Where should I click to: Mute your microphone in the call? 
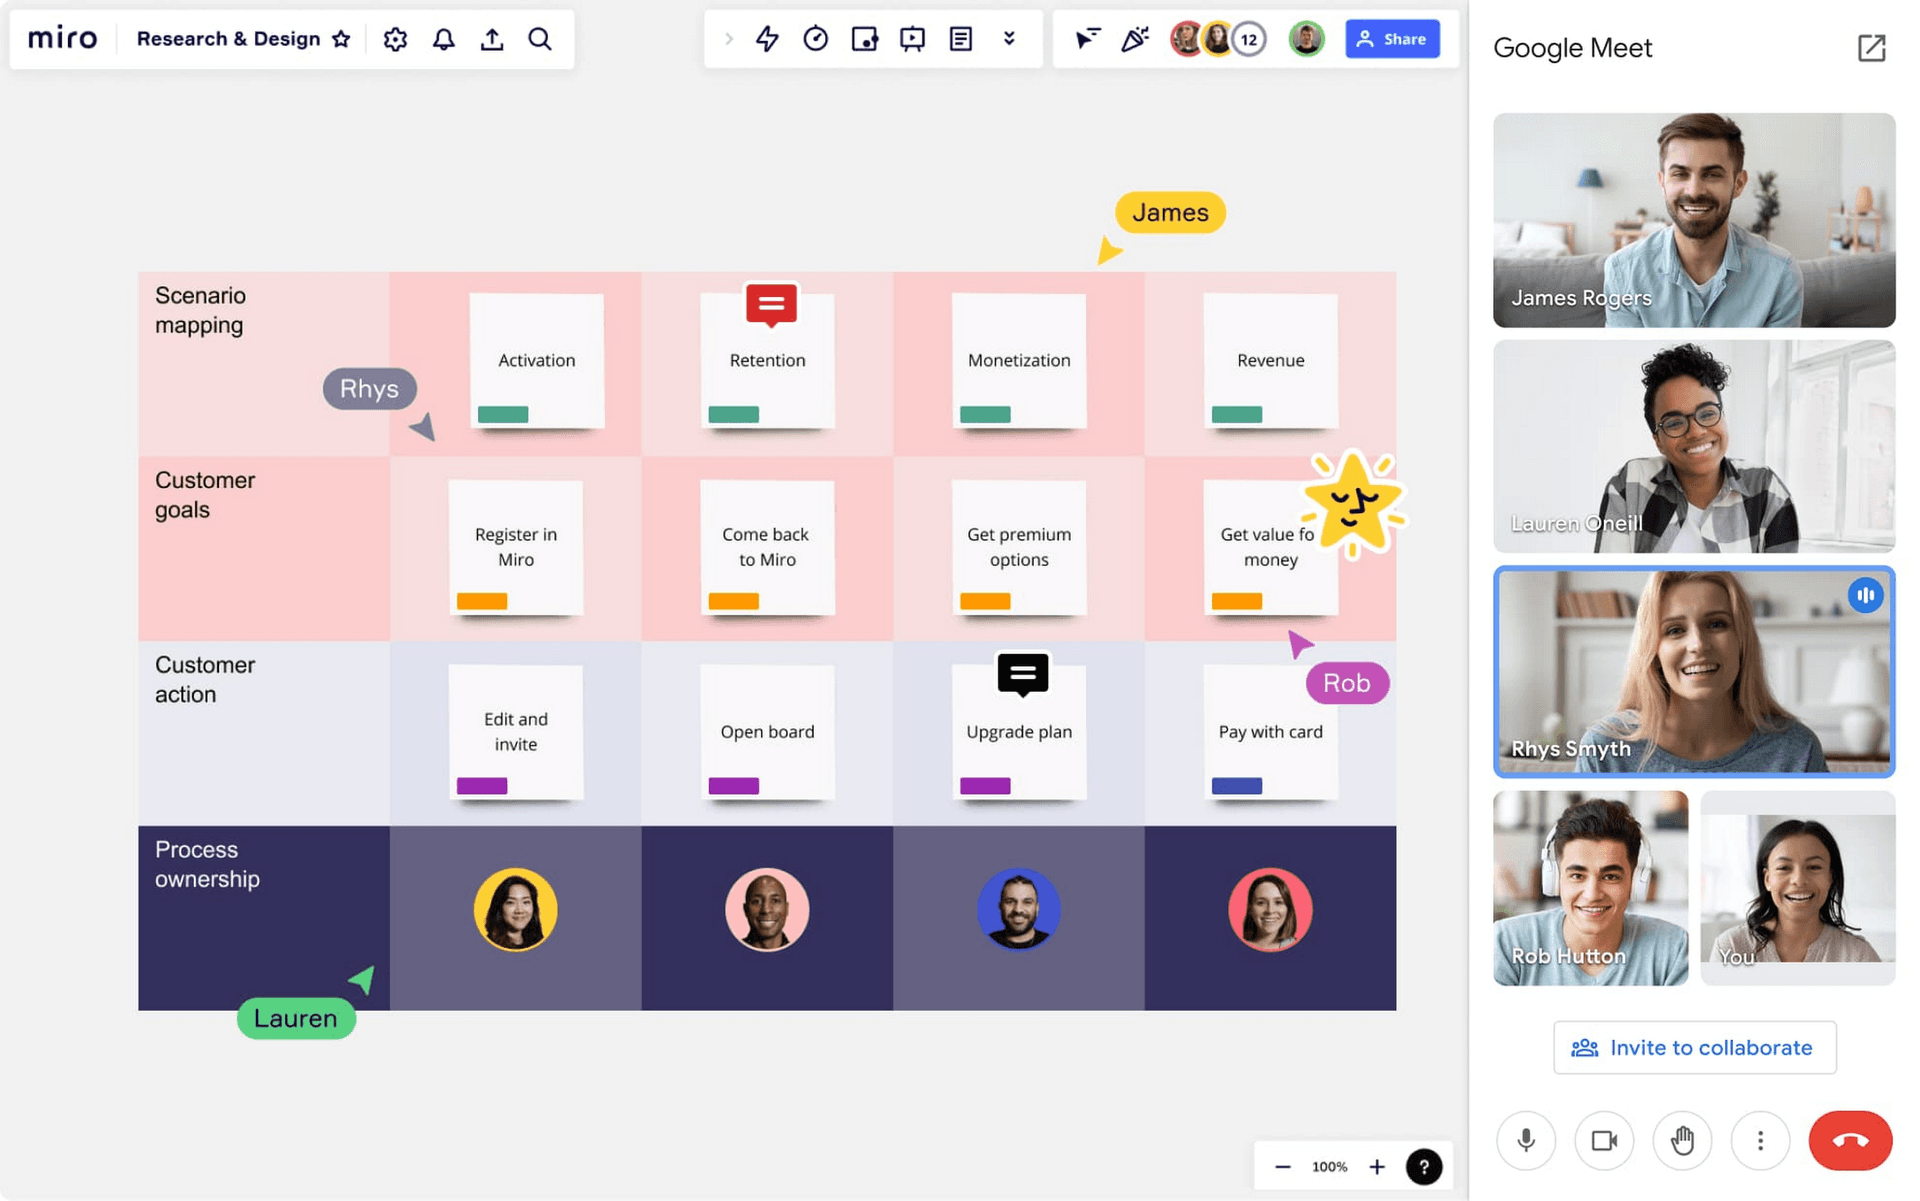pyautogui.click(x=1525, y=1140)
